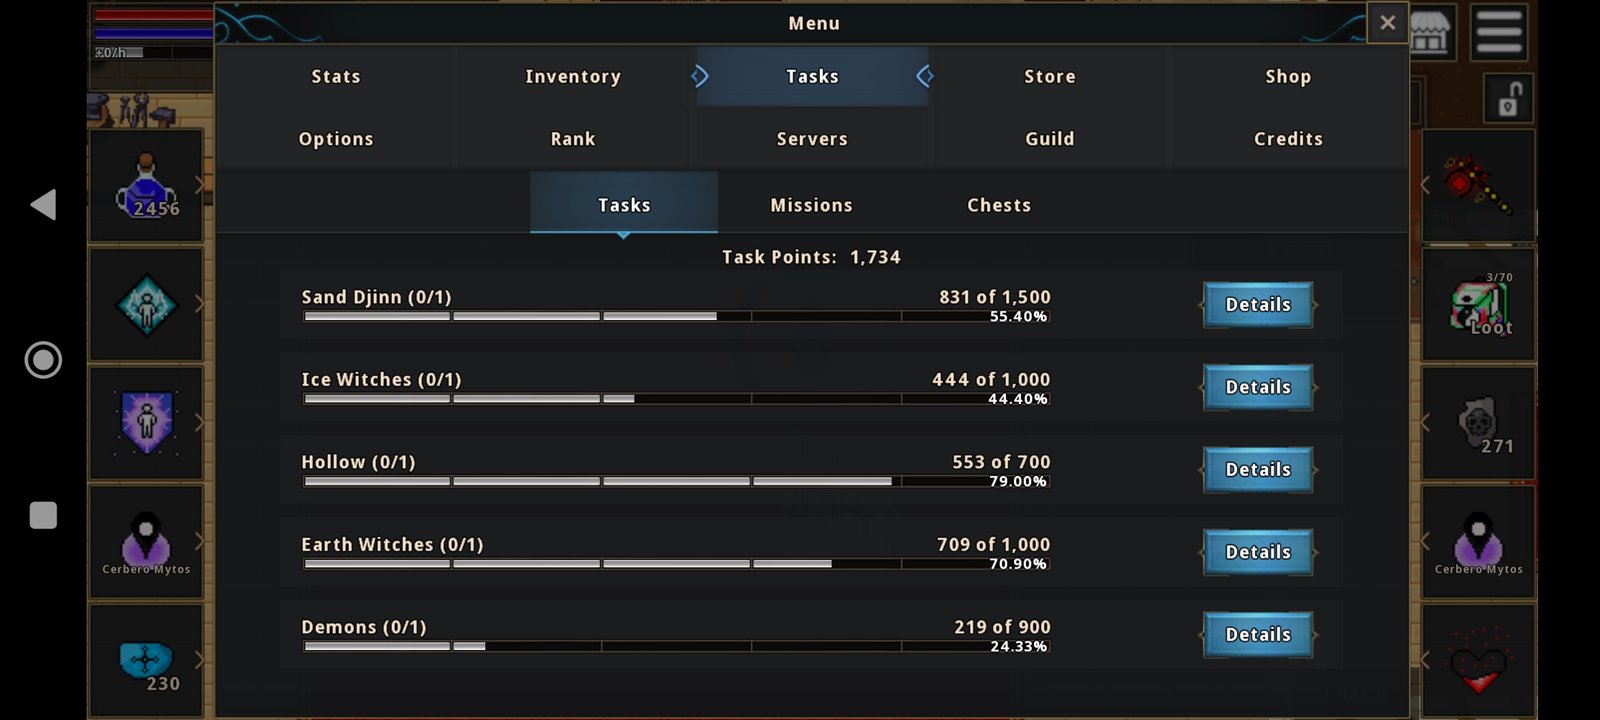Open the Inventory menu section

point(573,77)
